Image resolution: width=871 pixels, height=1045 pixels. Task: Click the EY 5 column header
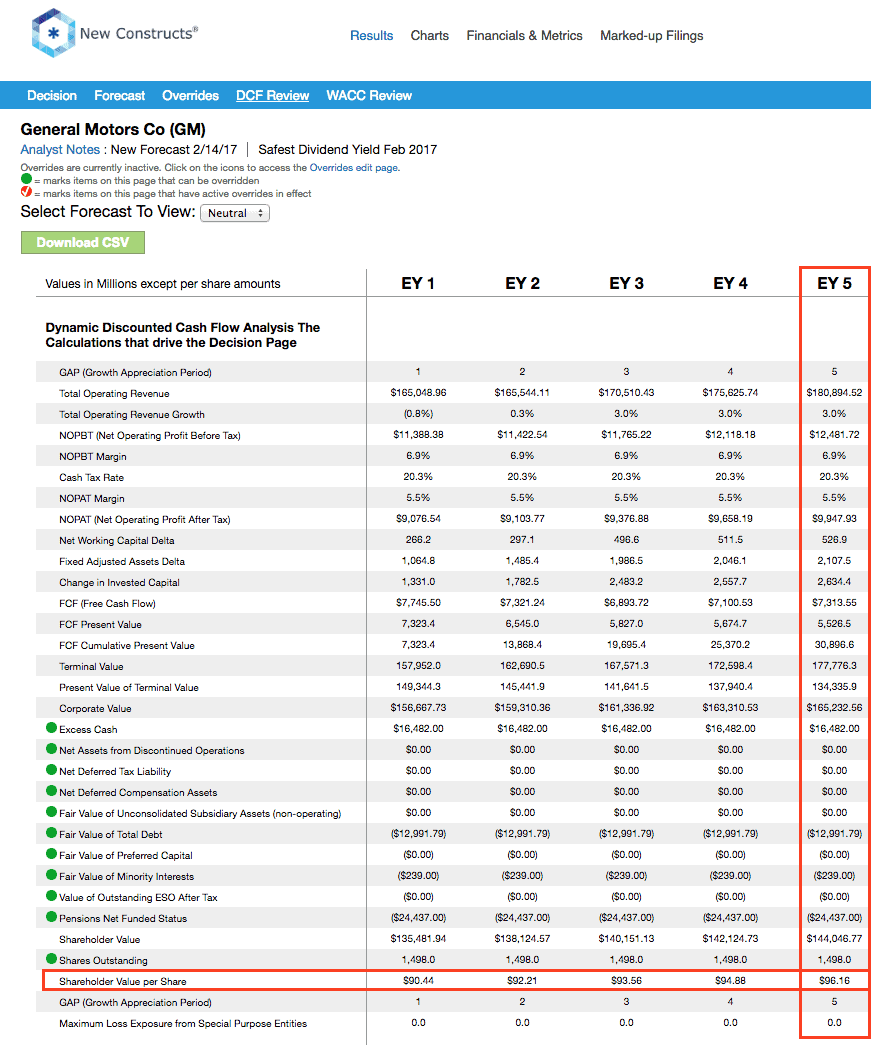pos(834,284)
